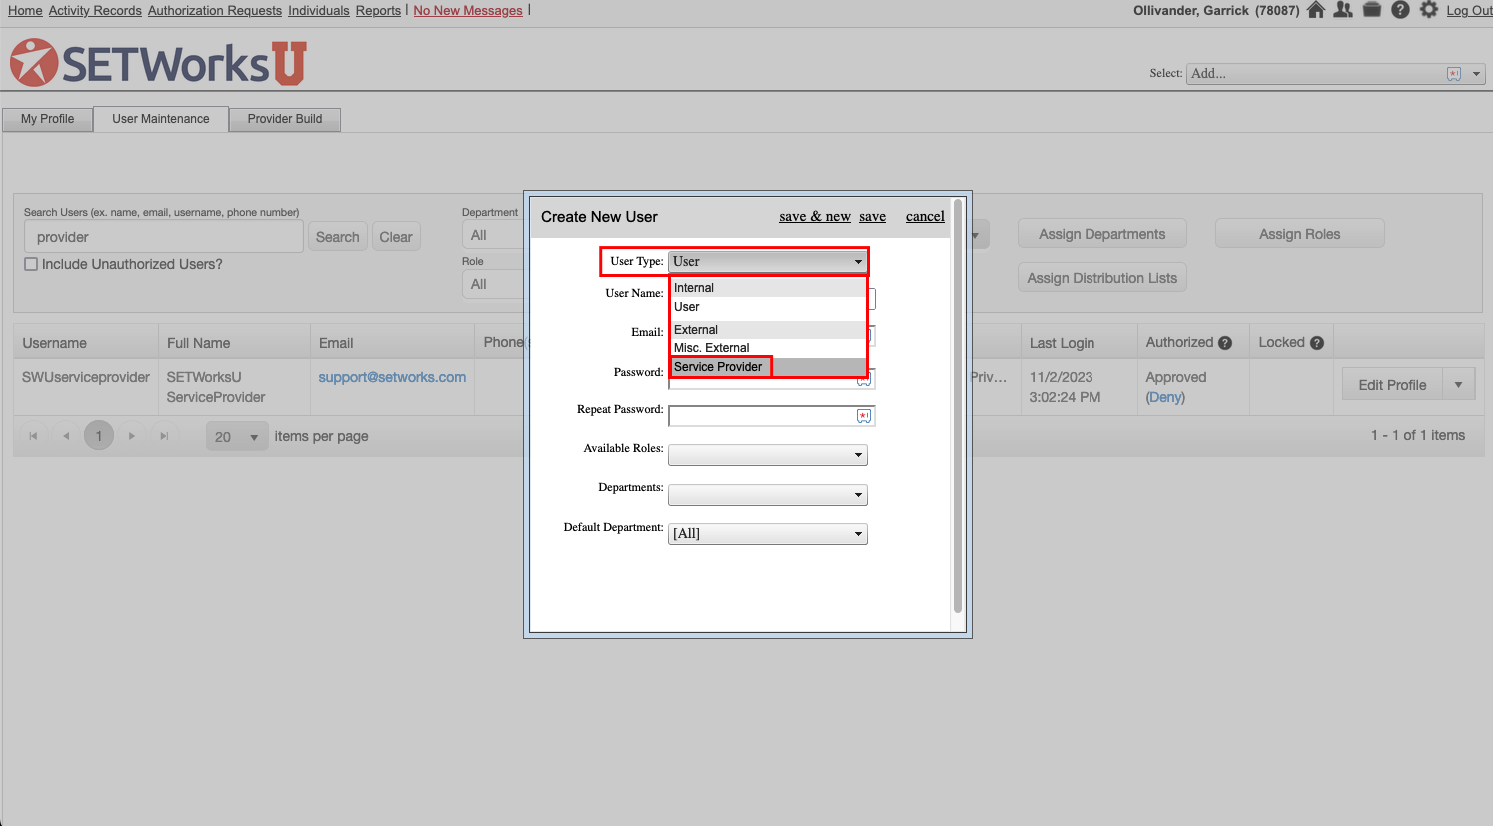Open the settings gear icon
Image resolution: width=1493 pixels, height=826 pixels.
1429,10
